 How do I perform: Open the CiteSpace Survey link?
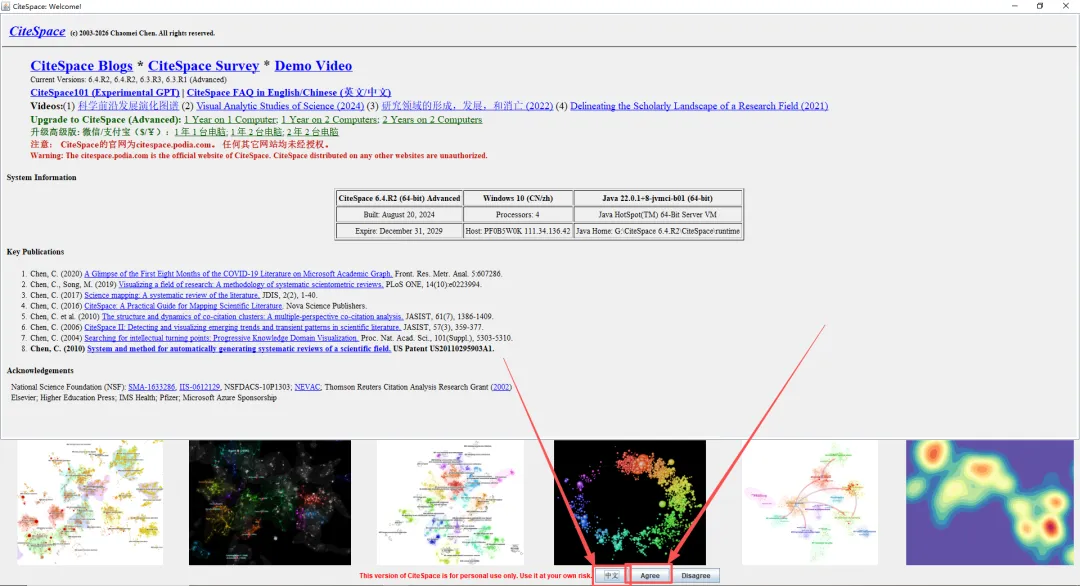tap(203, 65)
